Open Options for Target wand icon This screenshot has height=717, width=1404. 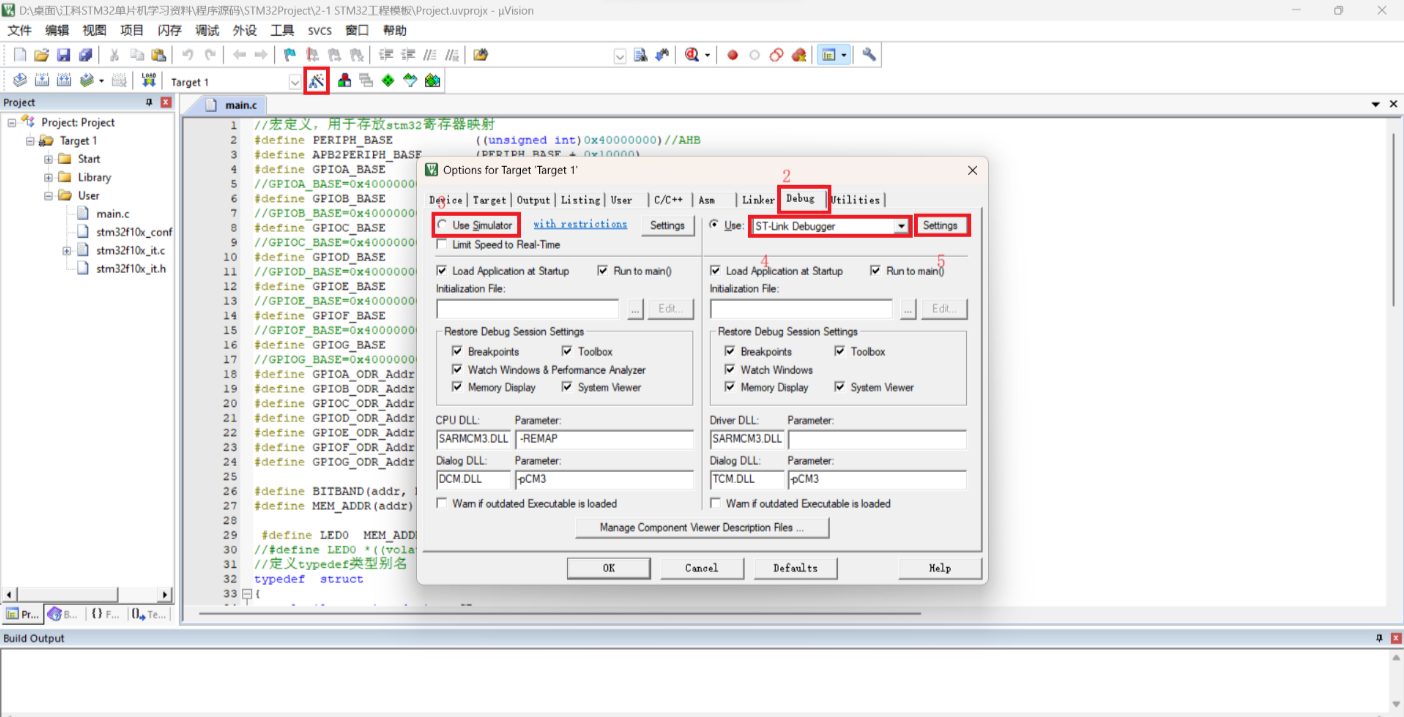point(316,81)
